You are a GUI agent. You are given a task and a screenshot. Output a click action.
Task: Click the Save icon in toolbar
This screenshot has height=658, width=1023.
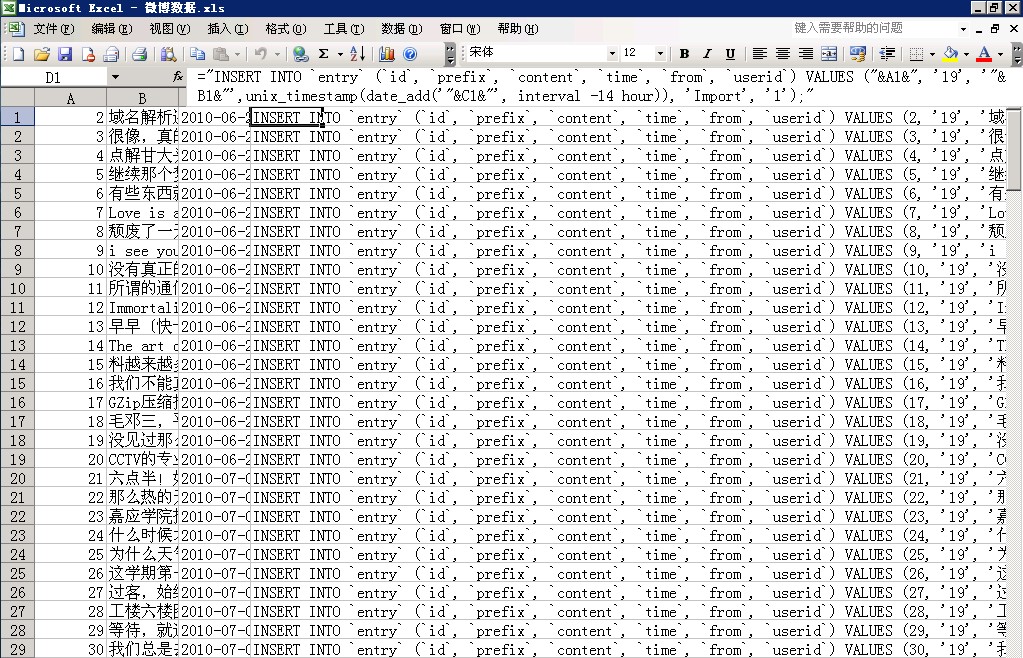[x=65, y=54]
